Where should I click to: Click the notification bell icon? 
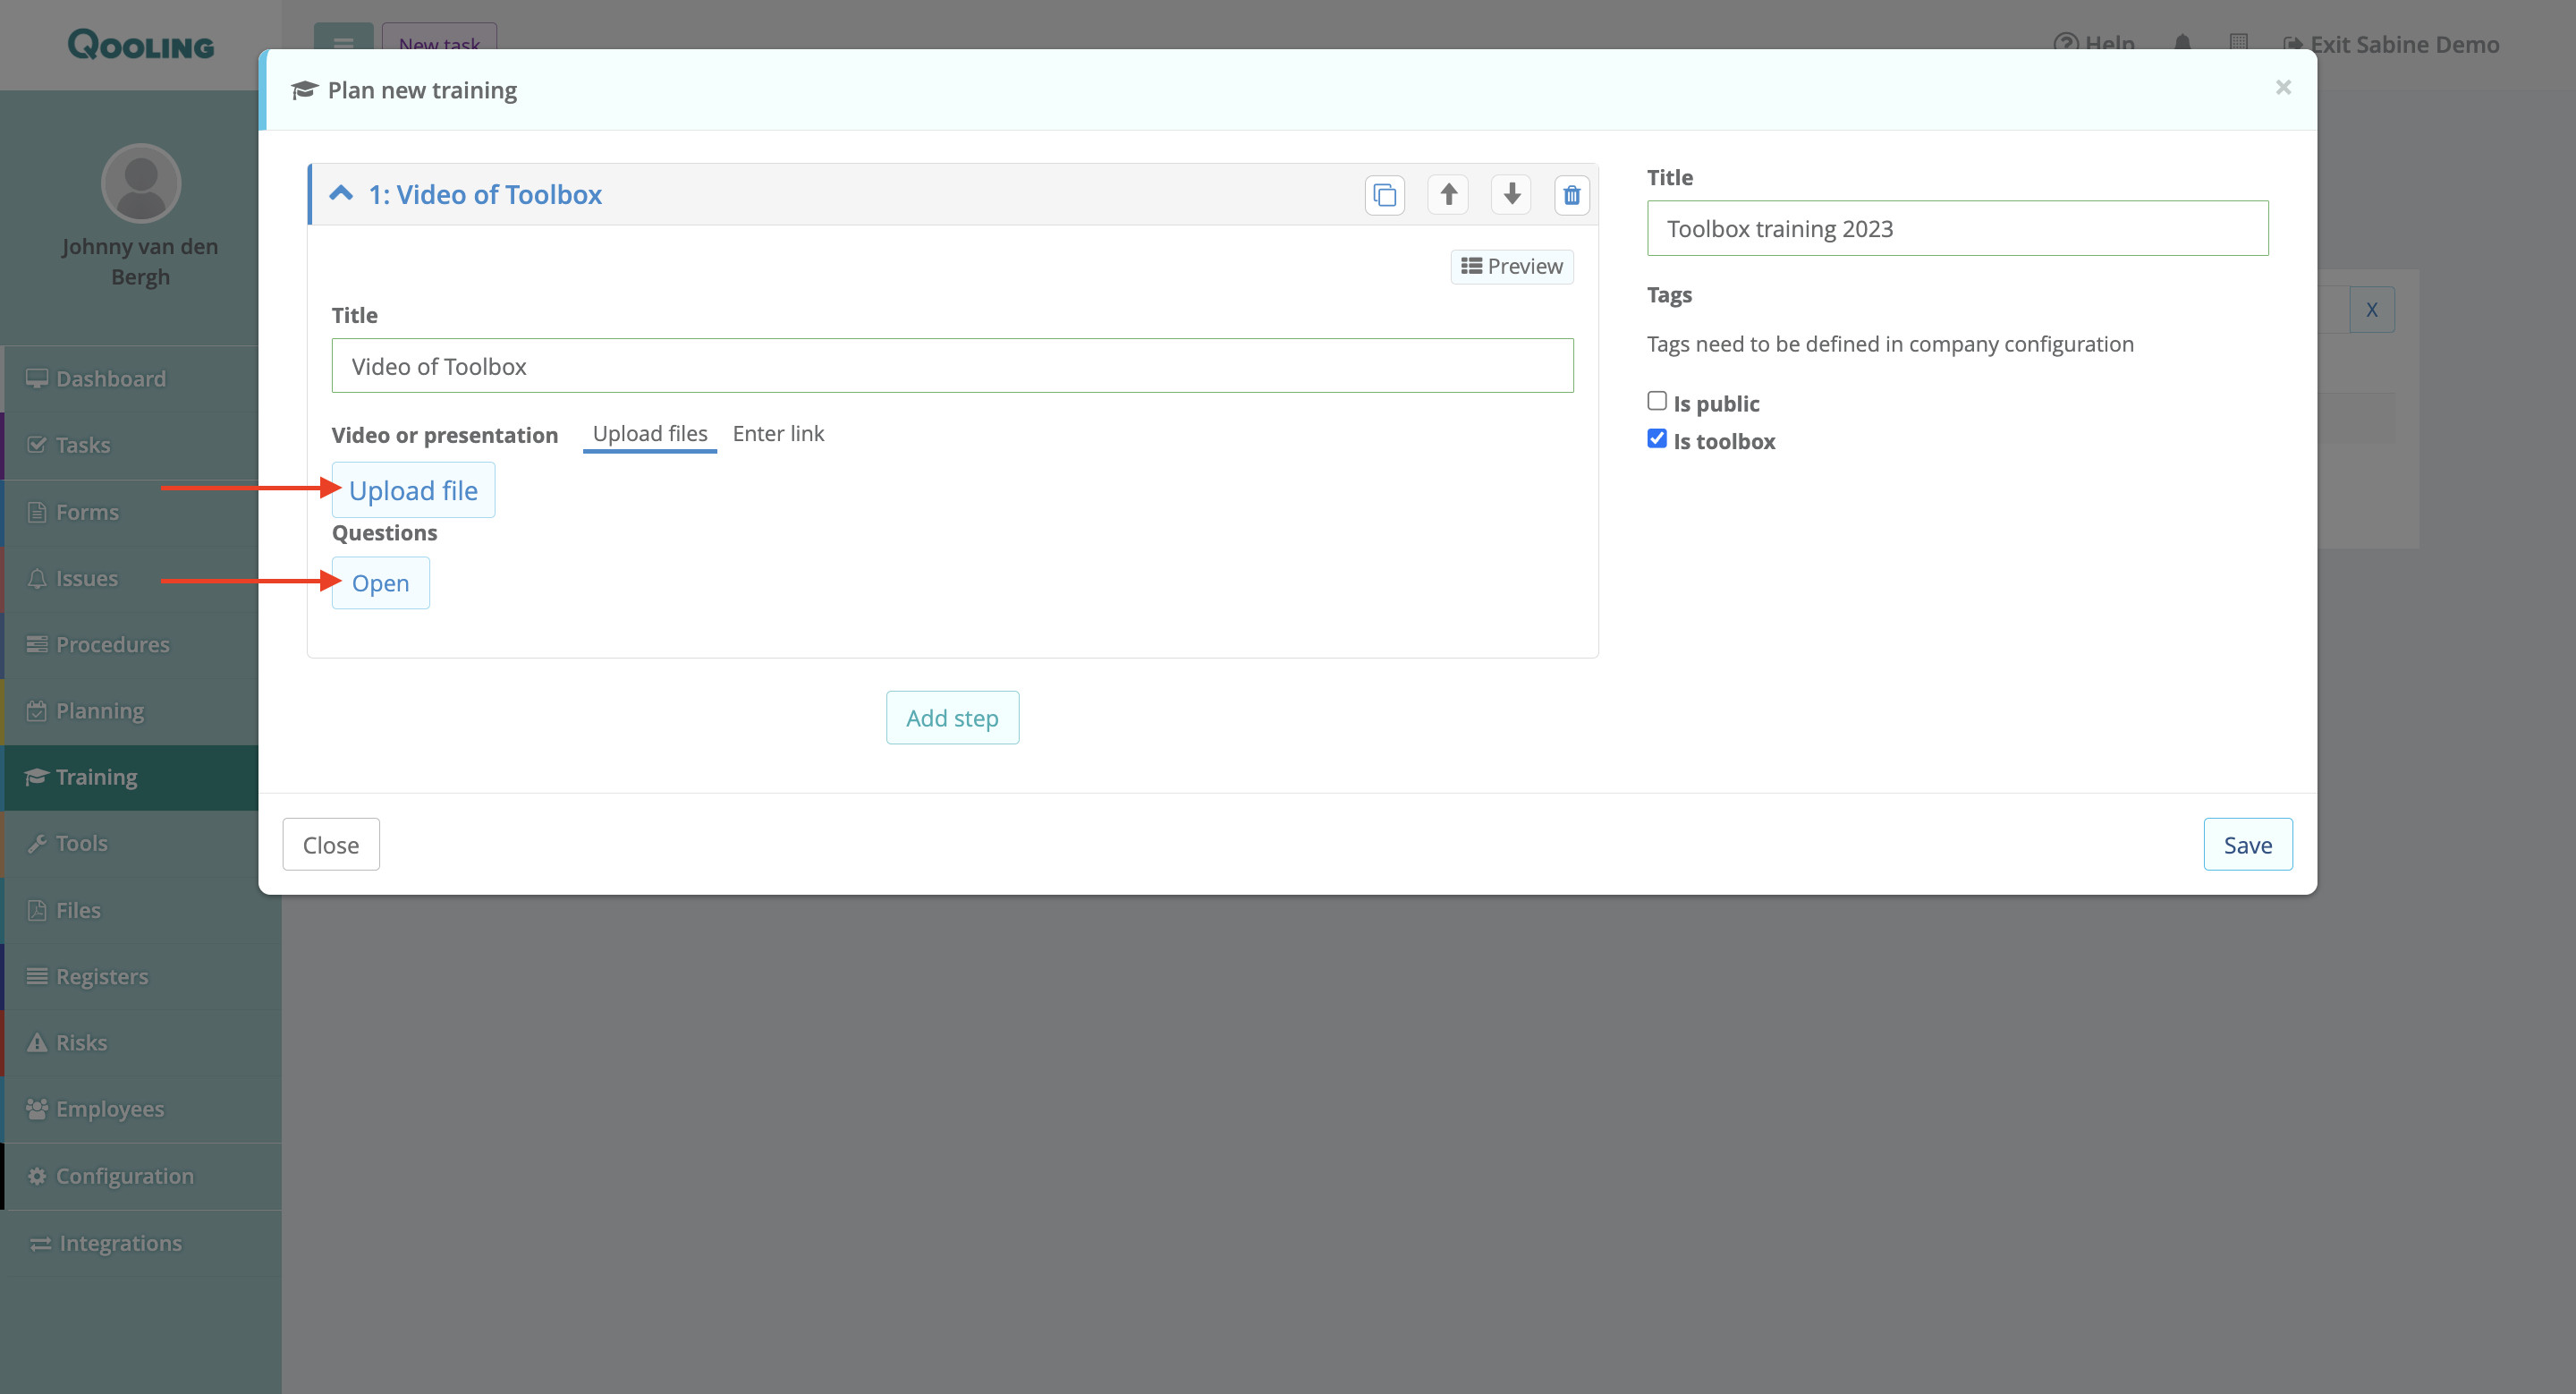click(x=2182, y=44)
